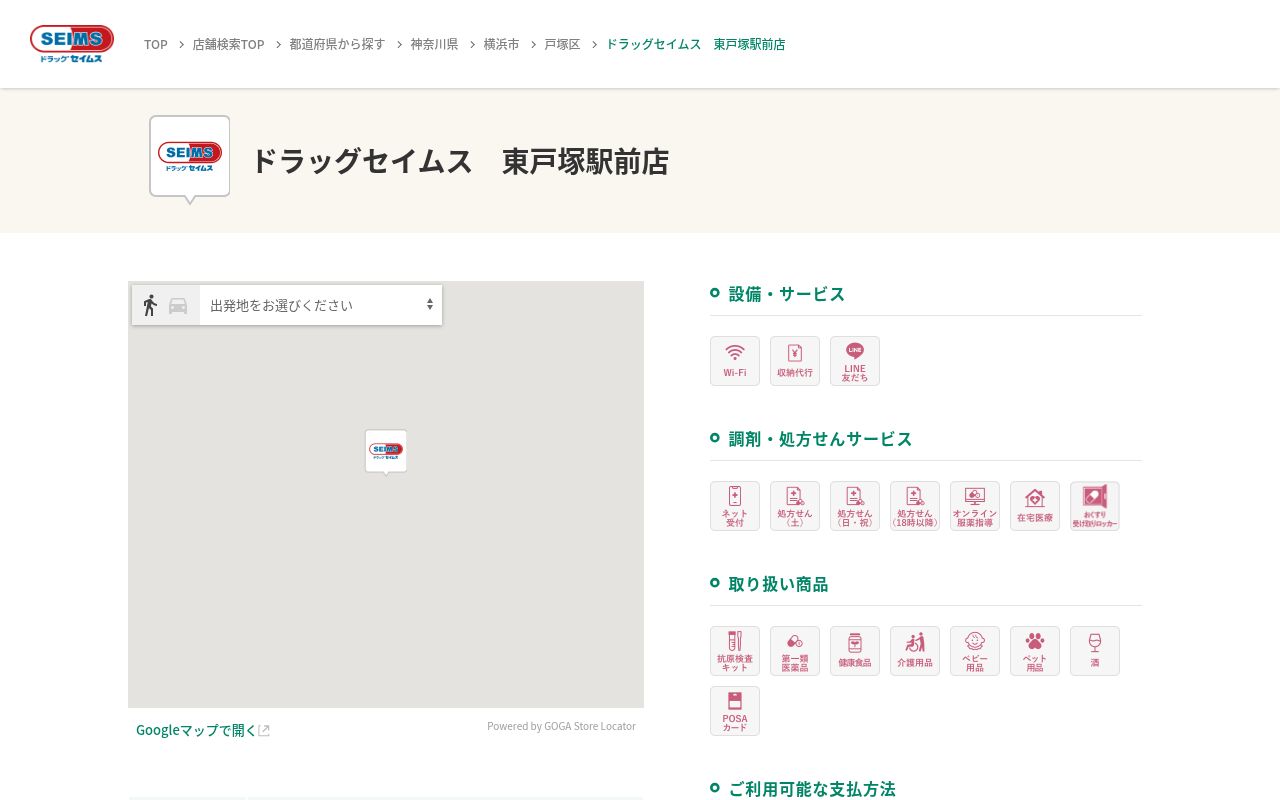This screenshot has height=800, width=1280.
Task: Select the 処方せん(18時以降) icon
Action: 915,506
